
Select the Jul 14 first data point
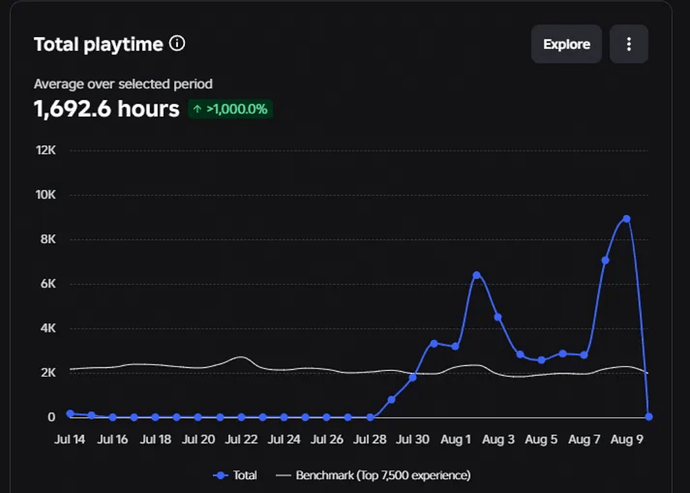coord(70,413)
